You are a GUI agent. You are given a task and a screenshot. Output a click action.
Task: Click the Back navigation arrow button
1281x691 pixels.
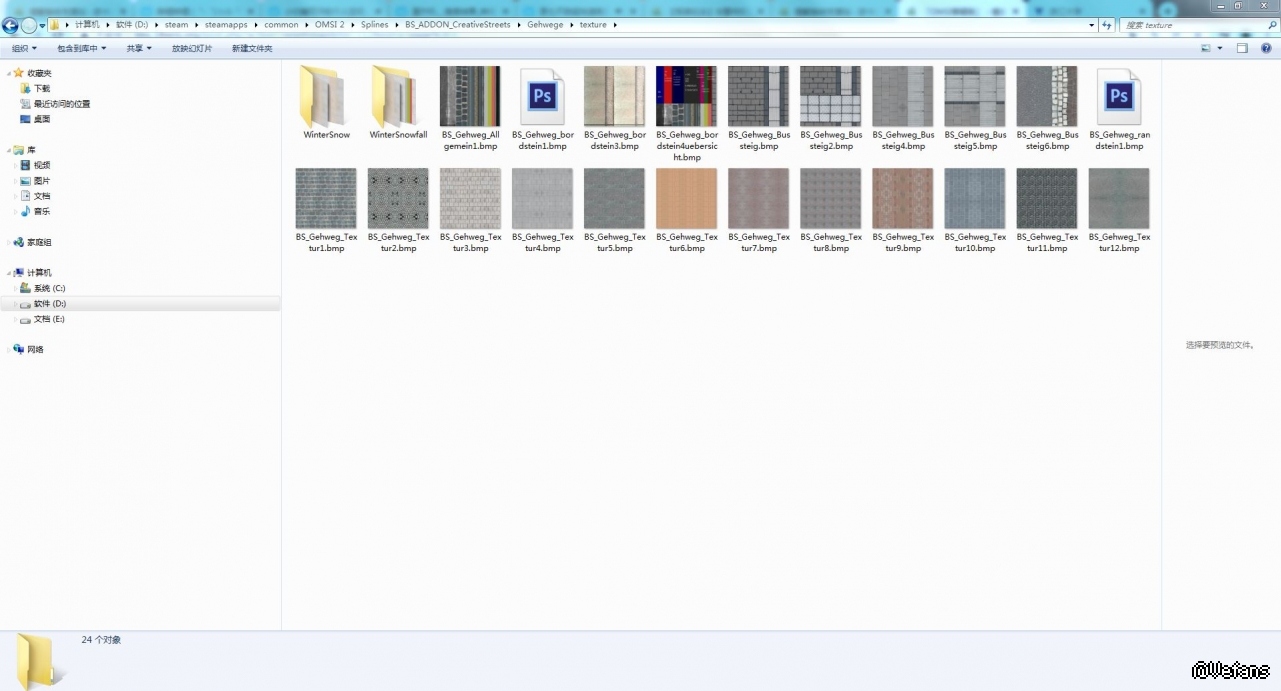point(11,26)
